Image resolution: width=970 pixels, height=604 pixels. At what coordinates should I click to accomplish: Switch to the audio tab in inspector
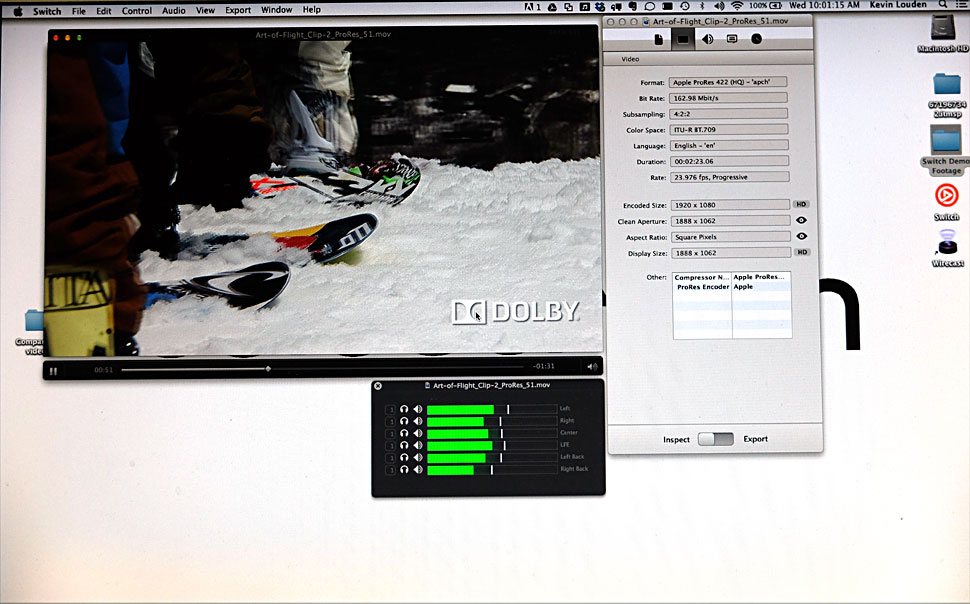point(707,39)
